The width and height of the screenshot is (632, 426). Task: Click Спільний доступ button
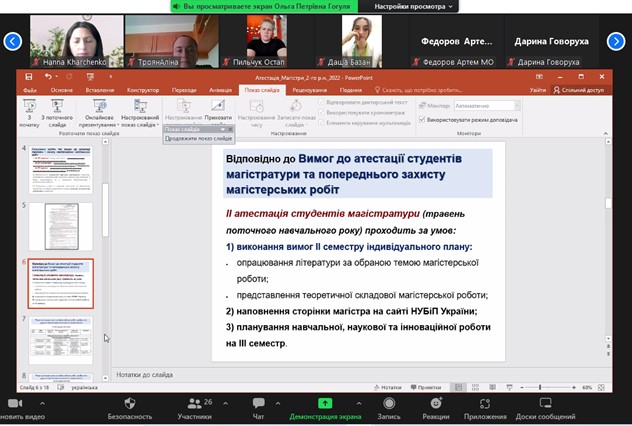579,90
